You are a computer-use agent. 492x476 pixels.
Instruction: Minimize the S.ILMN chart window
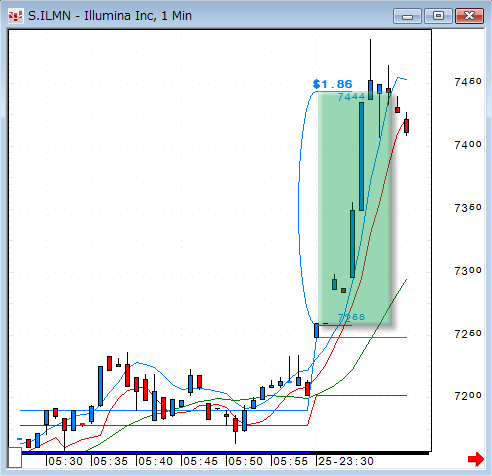(407, 16)
